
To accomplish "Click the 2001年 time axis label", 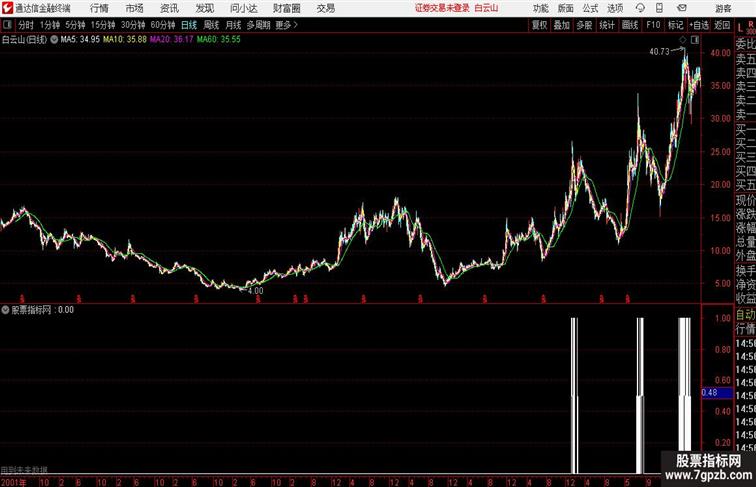I will (x=14, y=482).
